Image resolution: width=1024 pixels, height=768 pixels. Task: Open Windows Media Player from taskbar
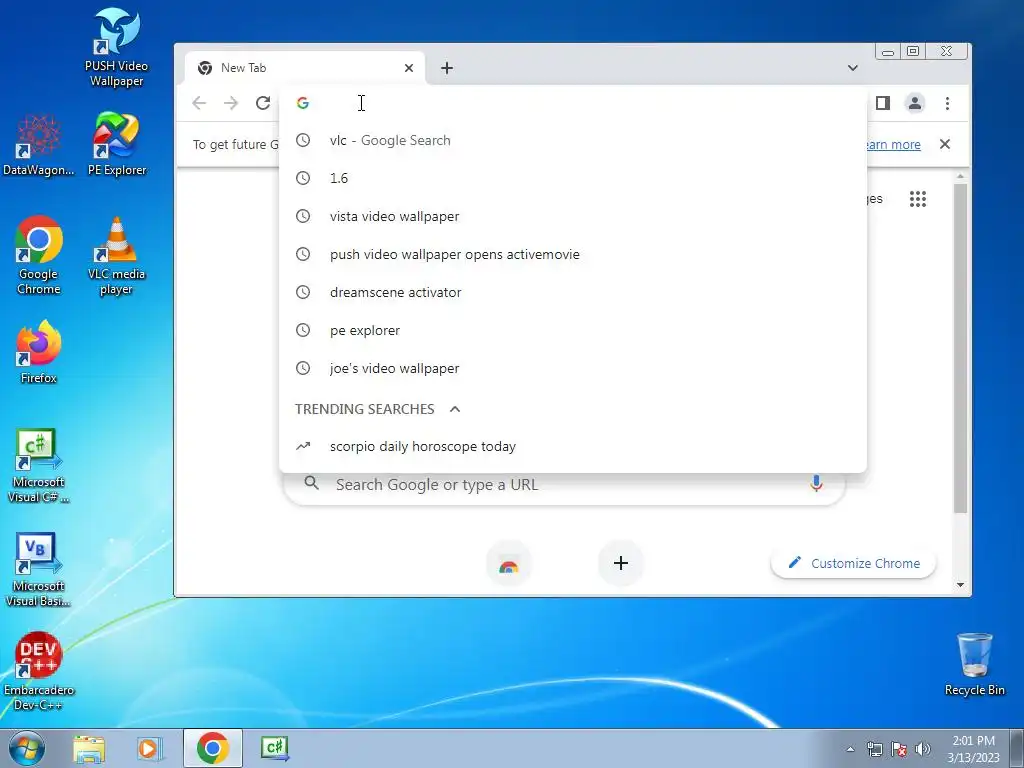tap(150, 748)
